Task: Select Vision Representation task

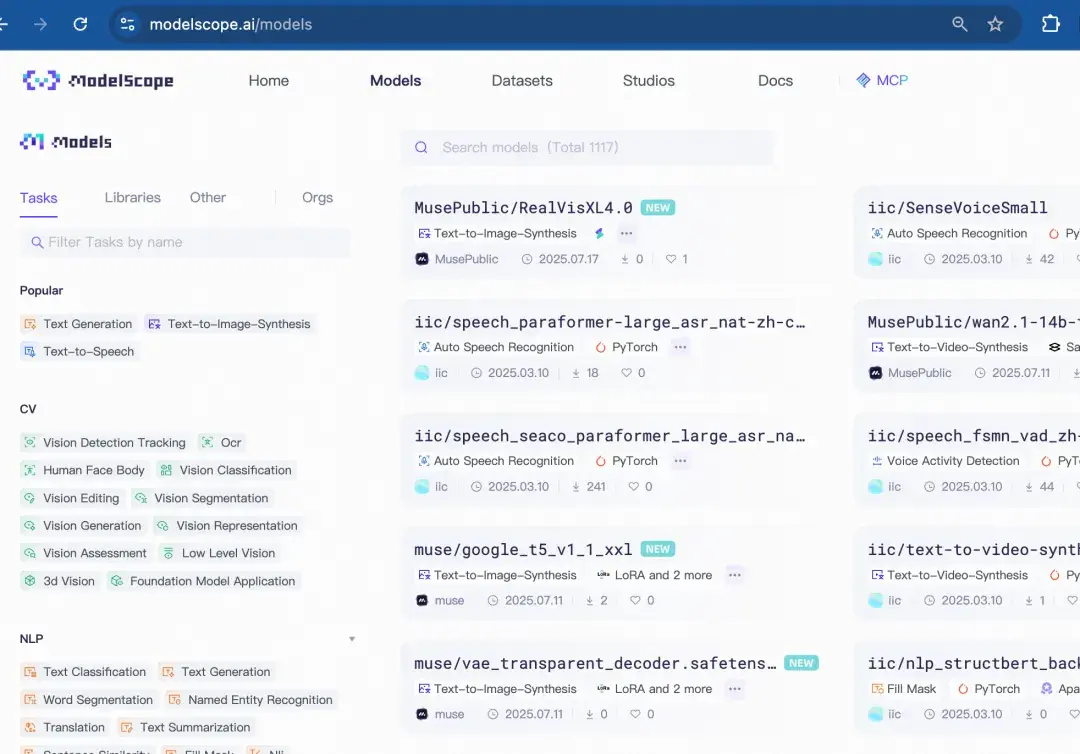Action: [228, 525]
